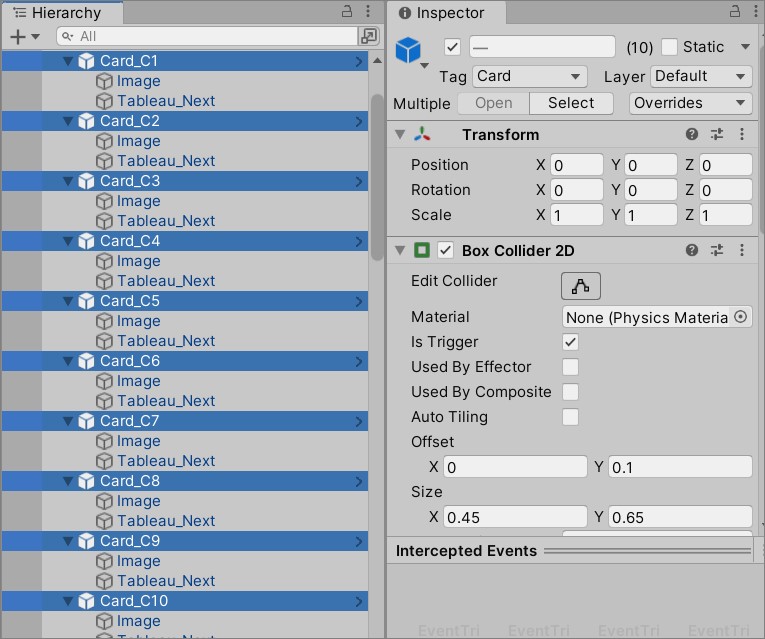Viewport: 765px width, 639px height.
Task: Click the prefab Open button
Action: point(494,103)
